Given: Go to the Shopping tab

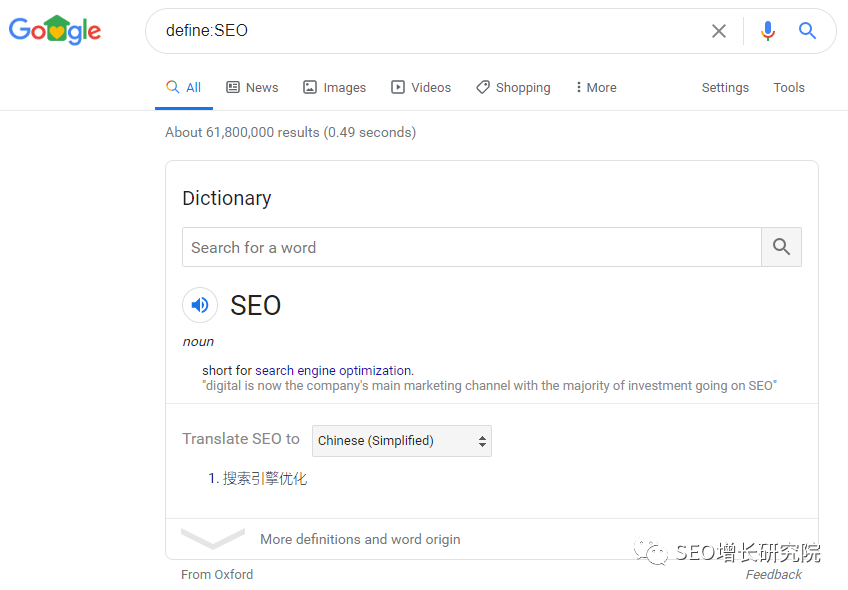Looking at the screenshot, I should [513, 88].
